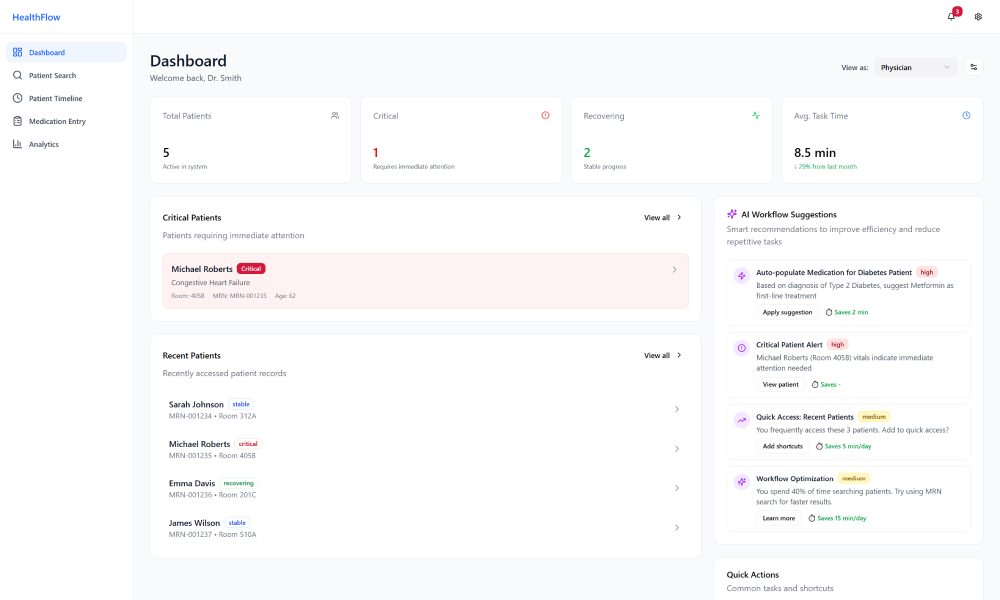Click the high badge on Auto-populate Medication
Image resolution: width=1000 pixels, height=600 pixels.
(927, 272)
